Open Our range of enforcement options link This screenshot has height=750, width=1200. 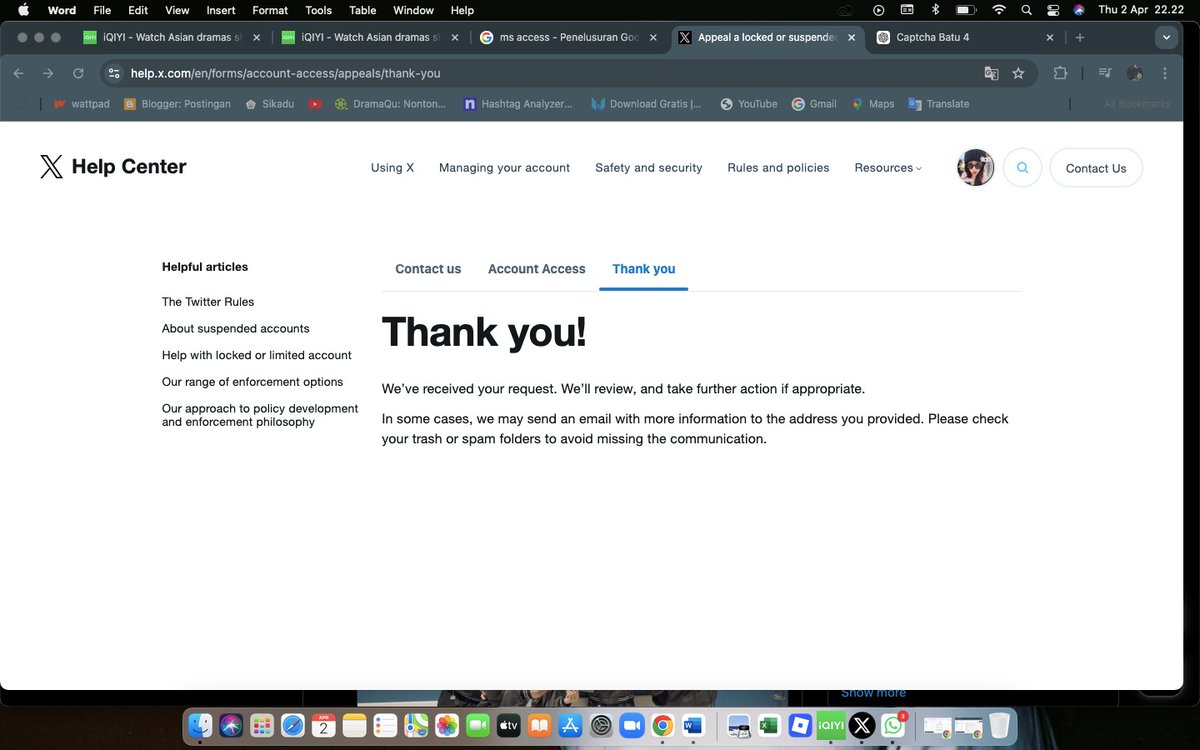point(252,382)
